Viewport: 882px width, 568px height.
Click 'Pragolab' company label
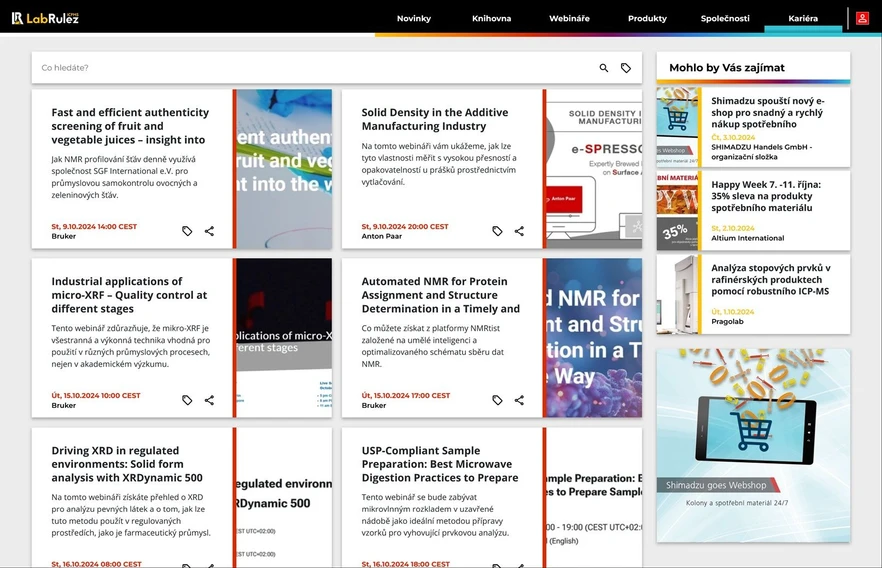[727, 322]
